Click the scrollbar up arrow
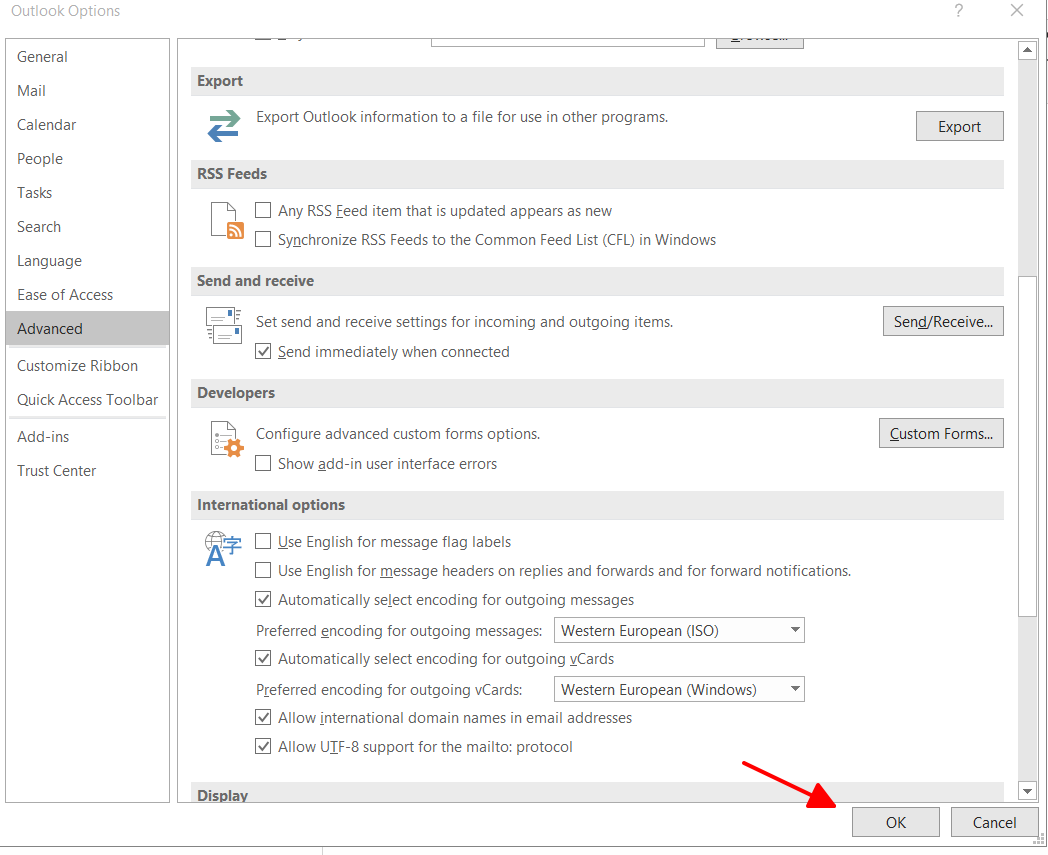1048x855 pixels. pyautogui.click(x=1027, y=50)
